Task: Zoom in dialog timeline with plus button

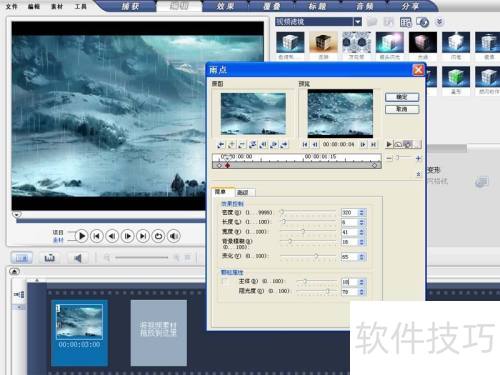Action: point(418,158)
